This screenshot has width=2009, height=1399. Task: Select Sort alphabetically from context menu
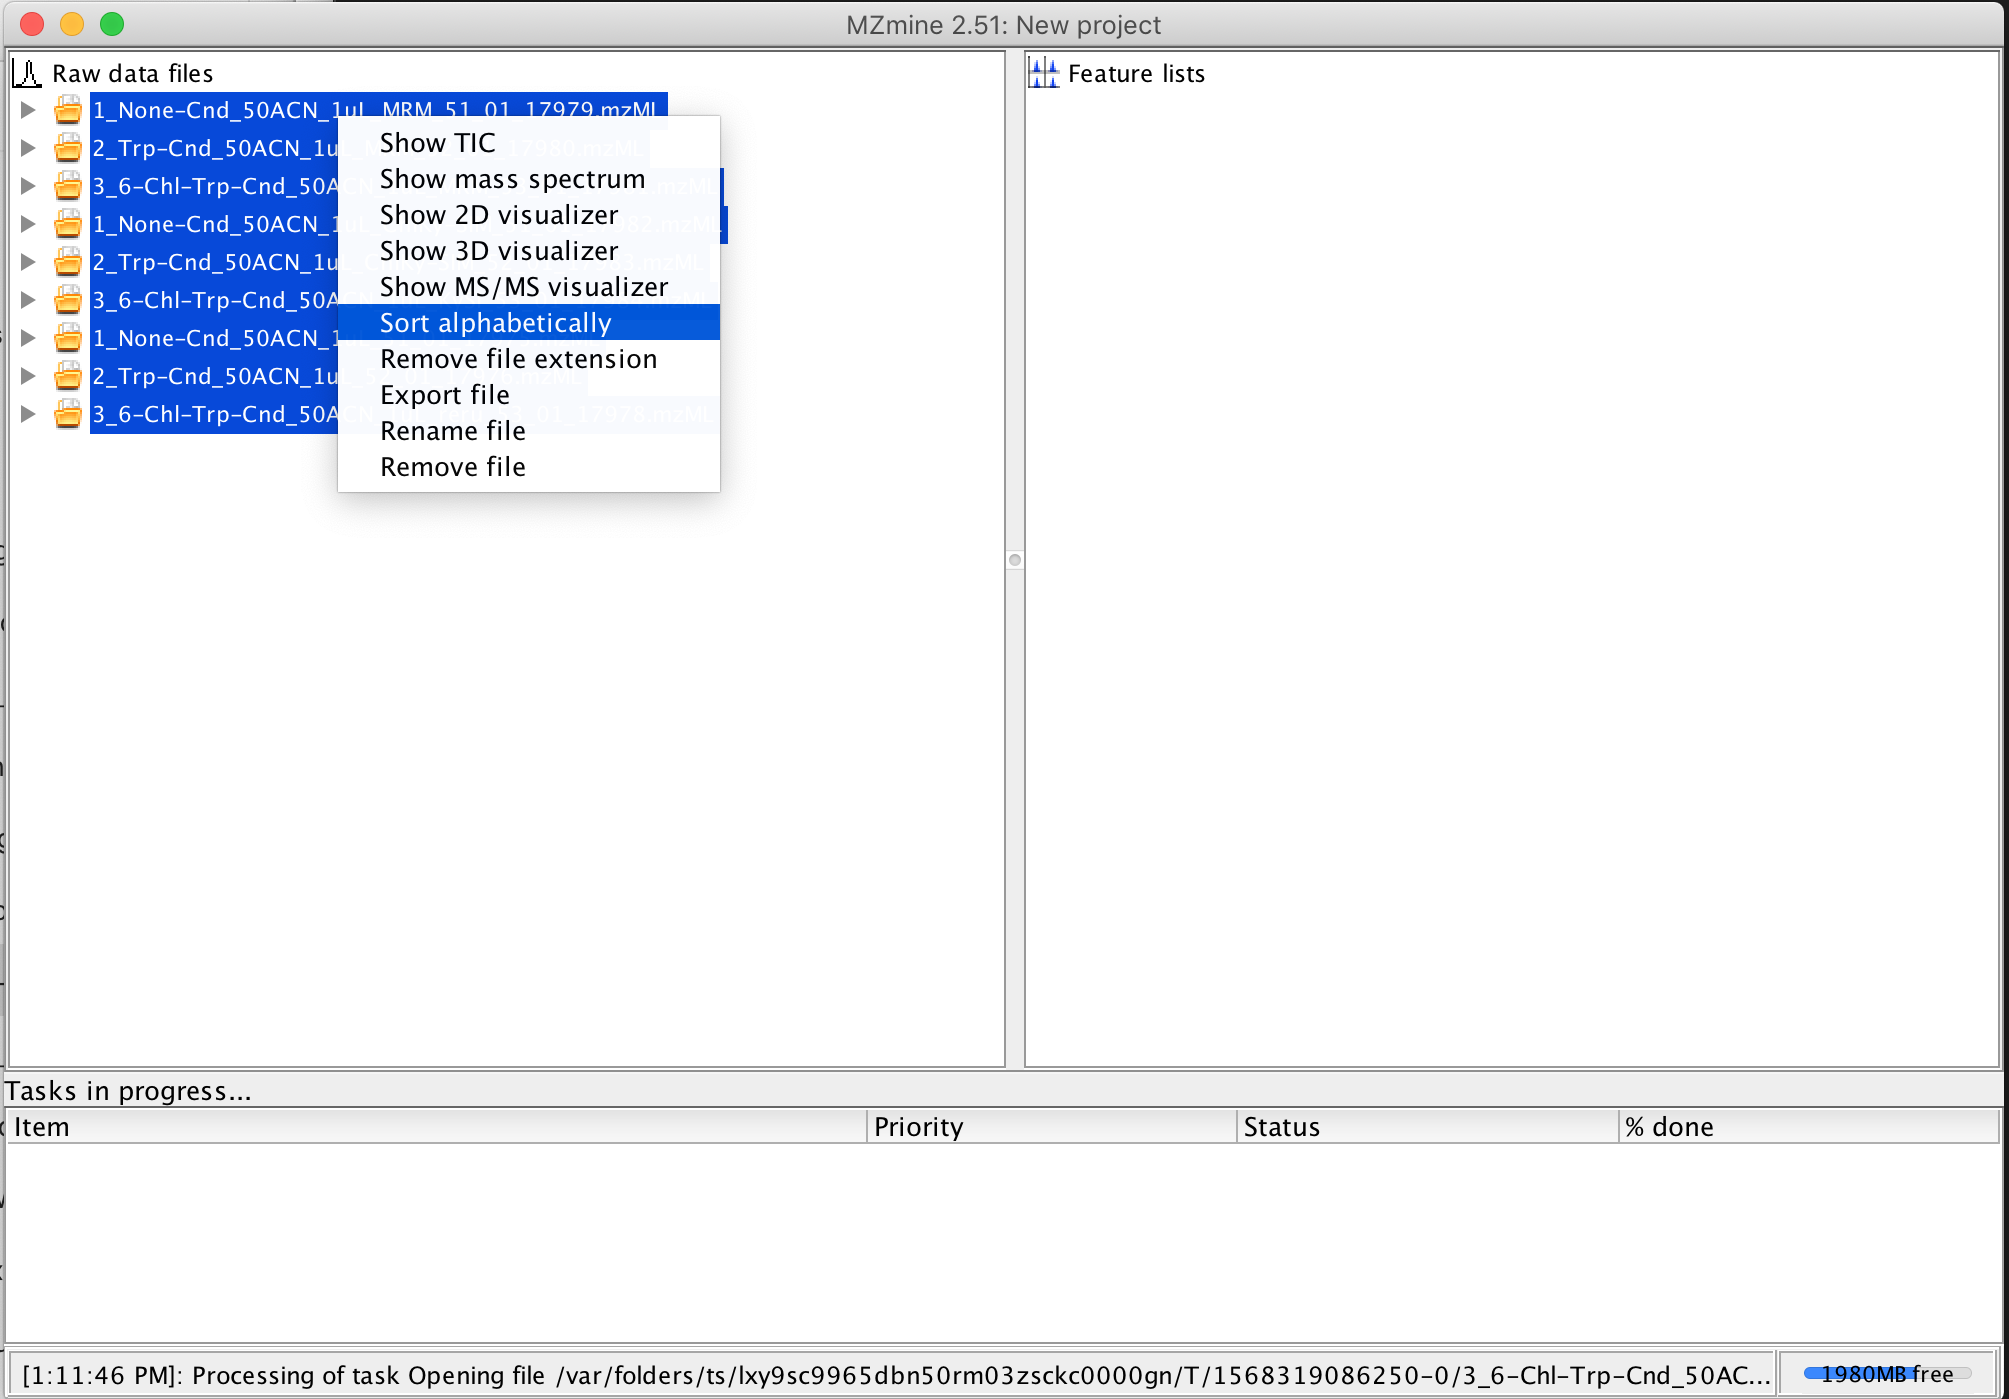[x=493, y=322]
